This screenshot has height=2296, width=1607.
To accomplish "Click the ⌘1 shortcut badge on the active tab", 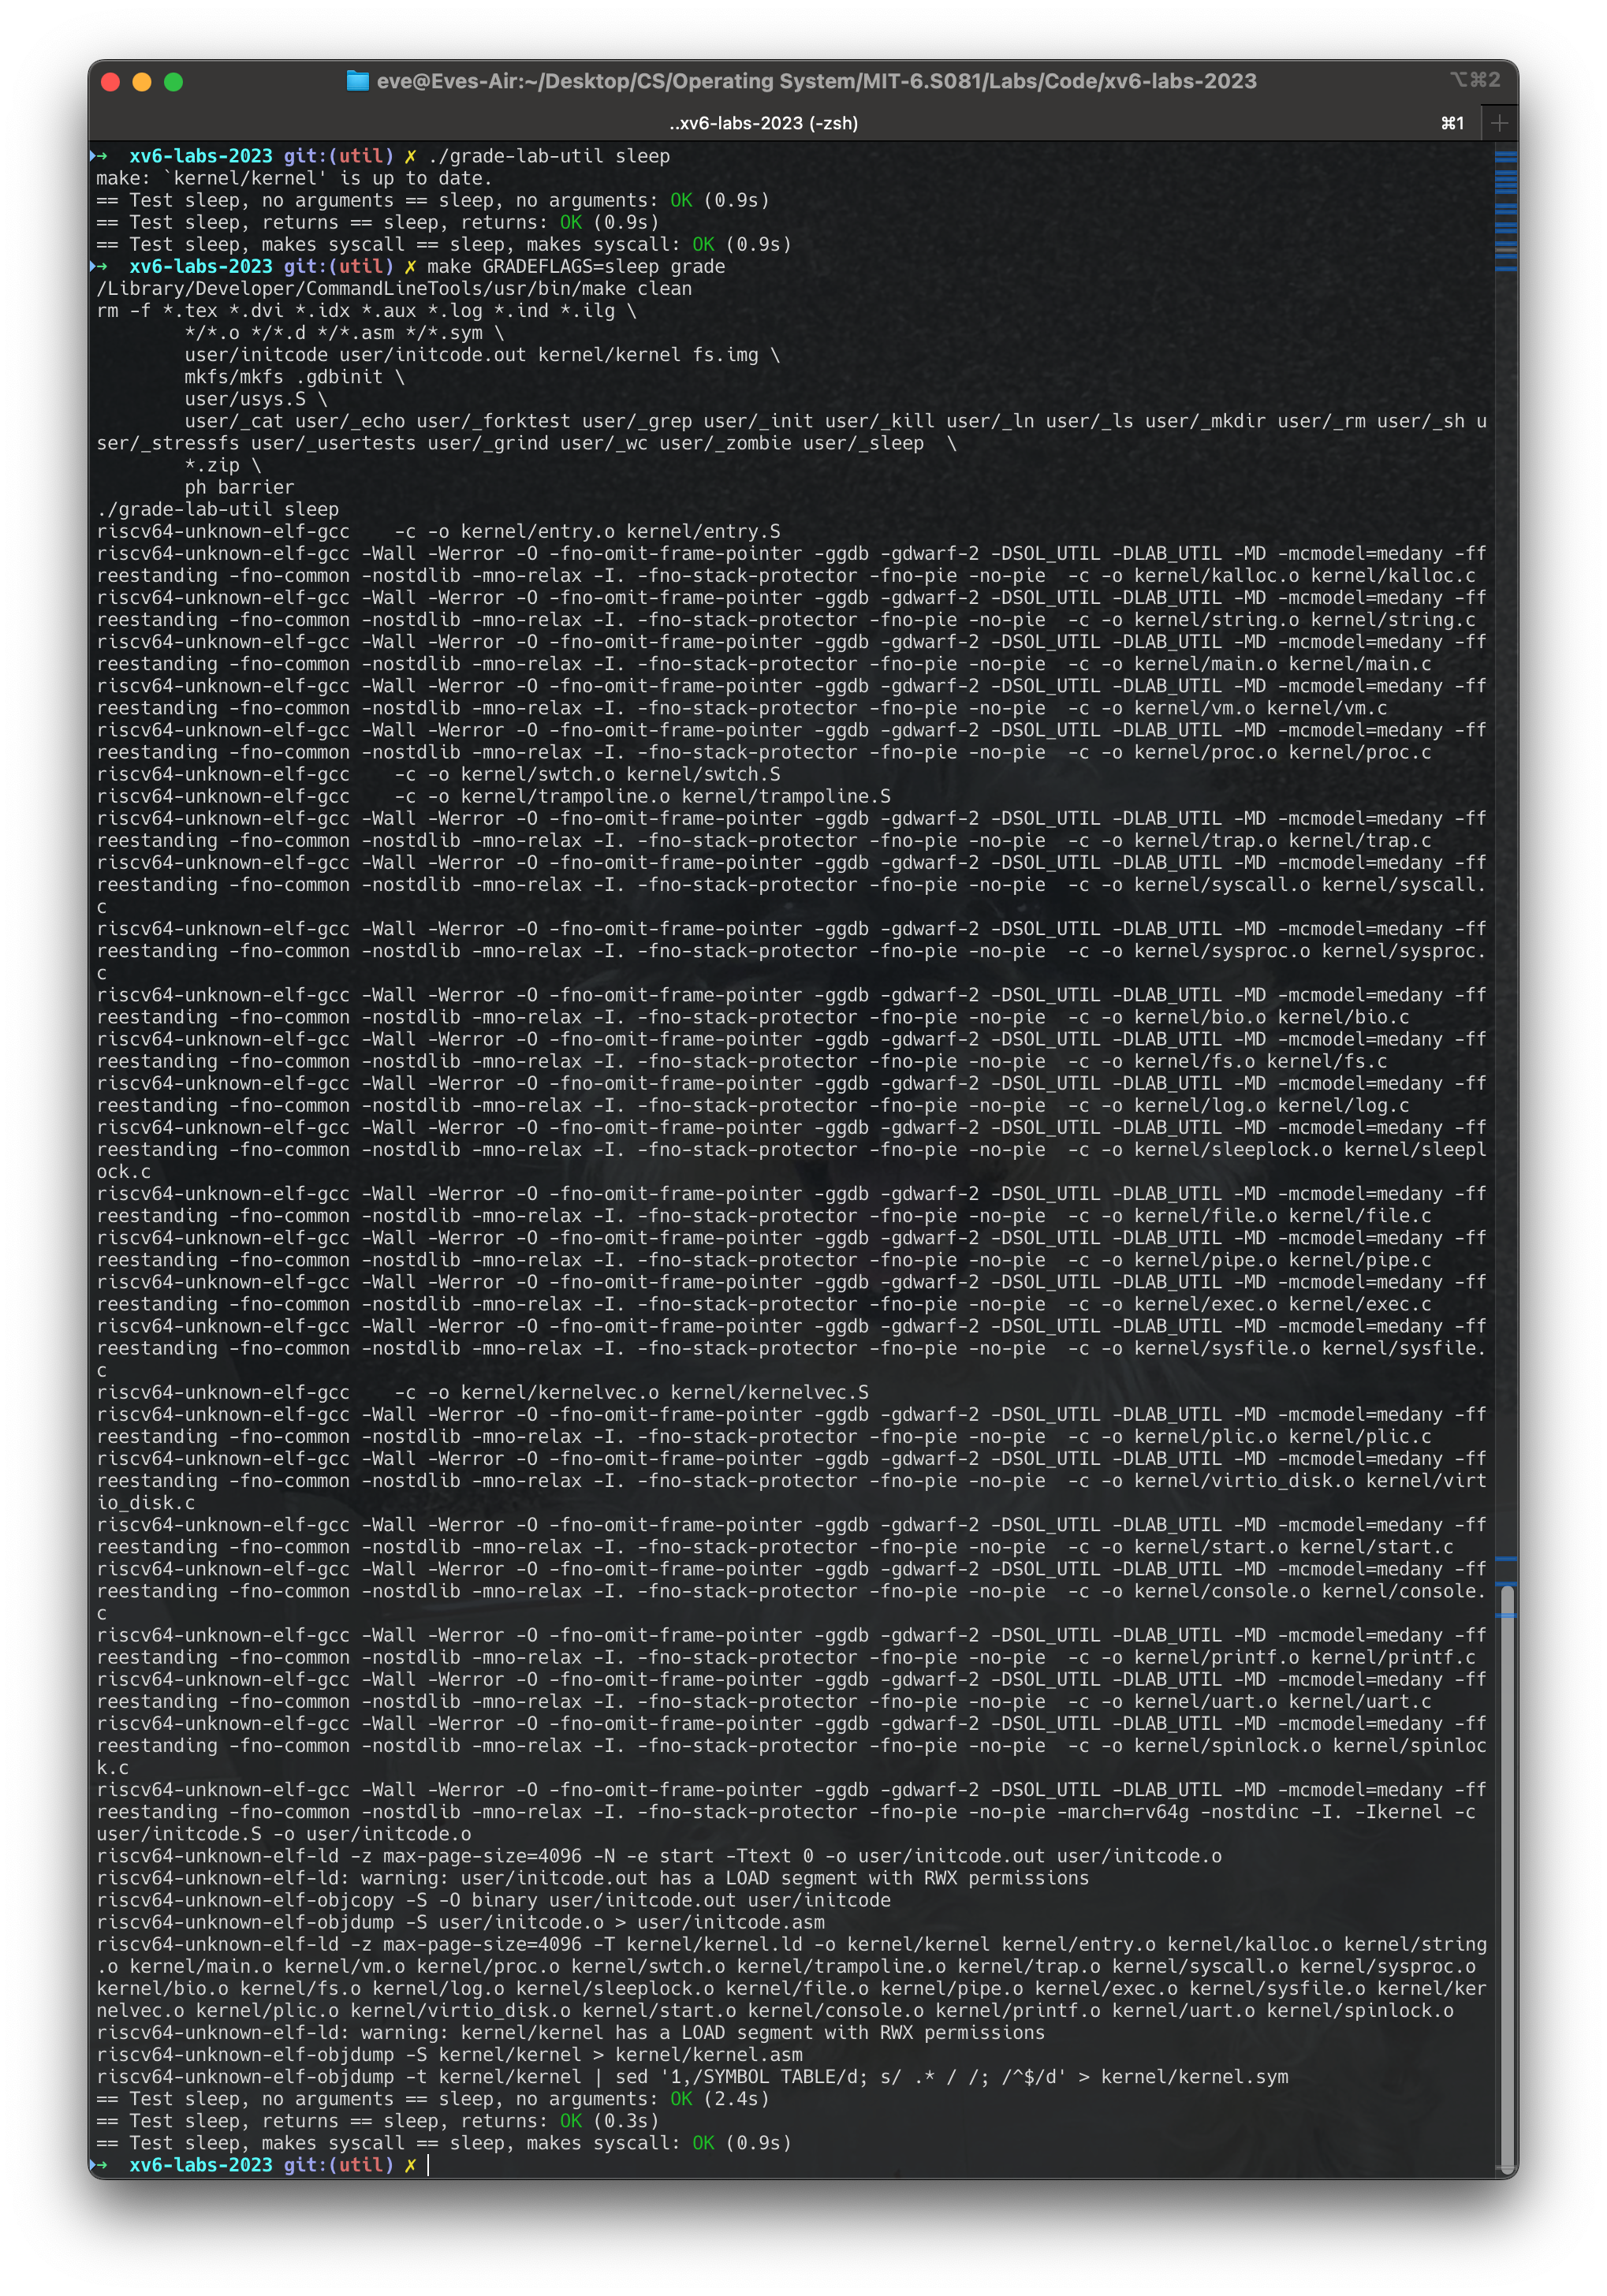I will (1452, 124).
